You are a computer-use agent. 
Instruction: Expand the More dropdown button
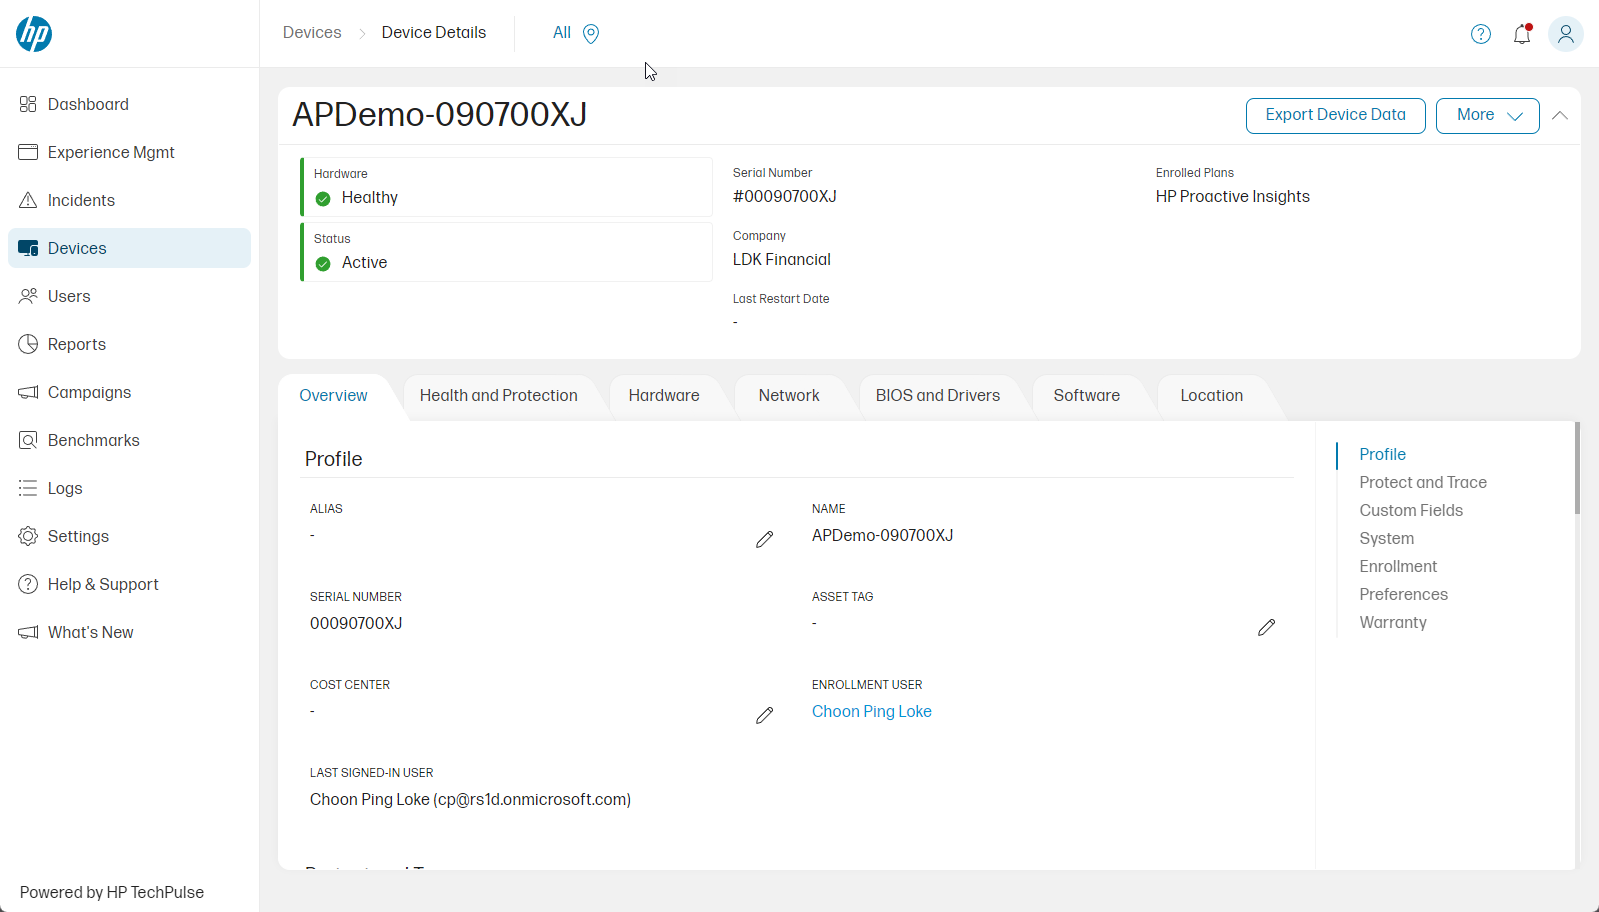point(1487,115)
